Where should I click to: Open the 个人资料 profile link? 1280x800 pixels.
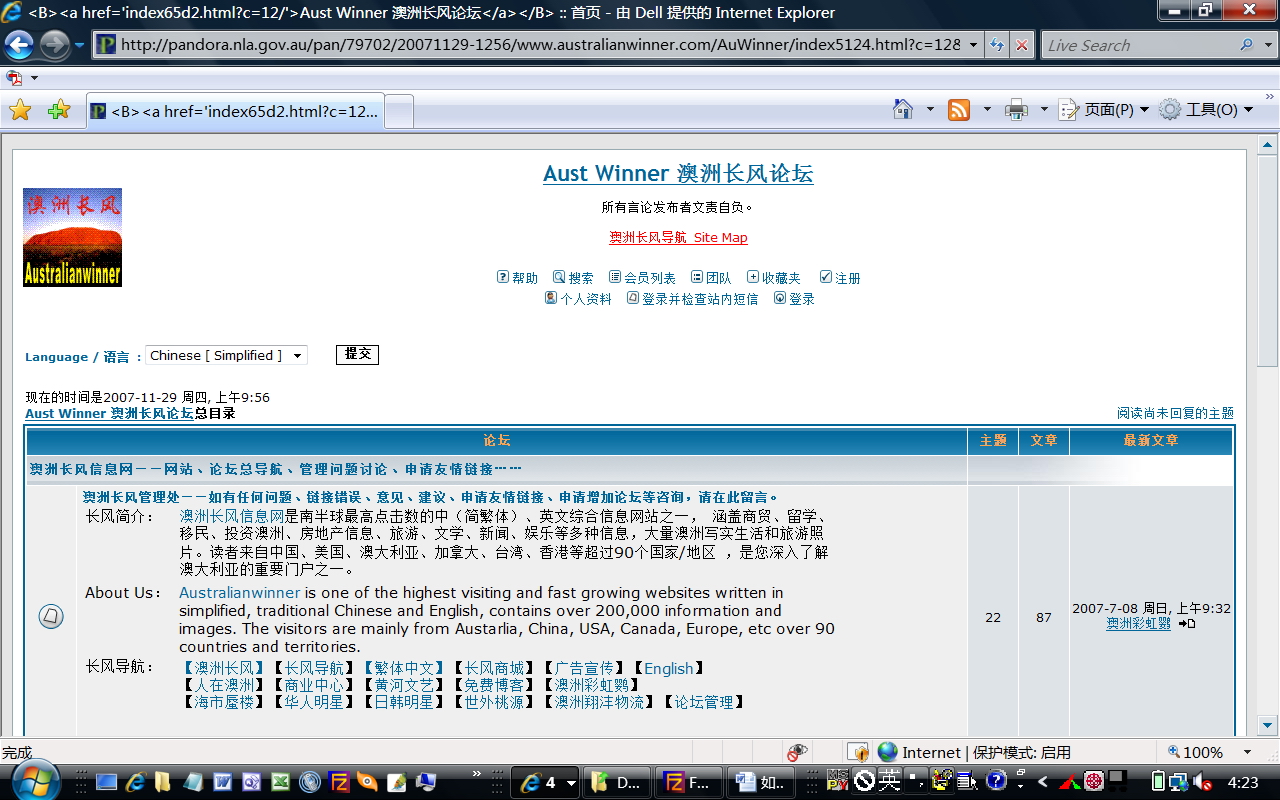(578, 298)
